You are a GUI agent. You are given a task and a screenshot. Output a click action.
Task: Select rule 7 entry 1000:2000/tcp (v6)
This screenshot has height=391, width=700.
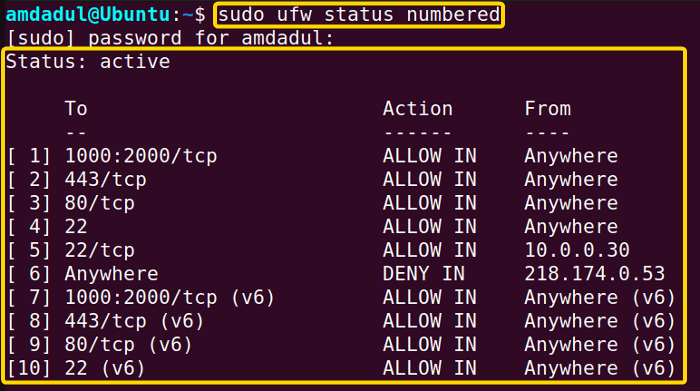click(170, 297)
